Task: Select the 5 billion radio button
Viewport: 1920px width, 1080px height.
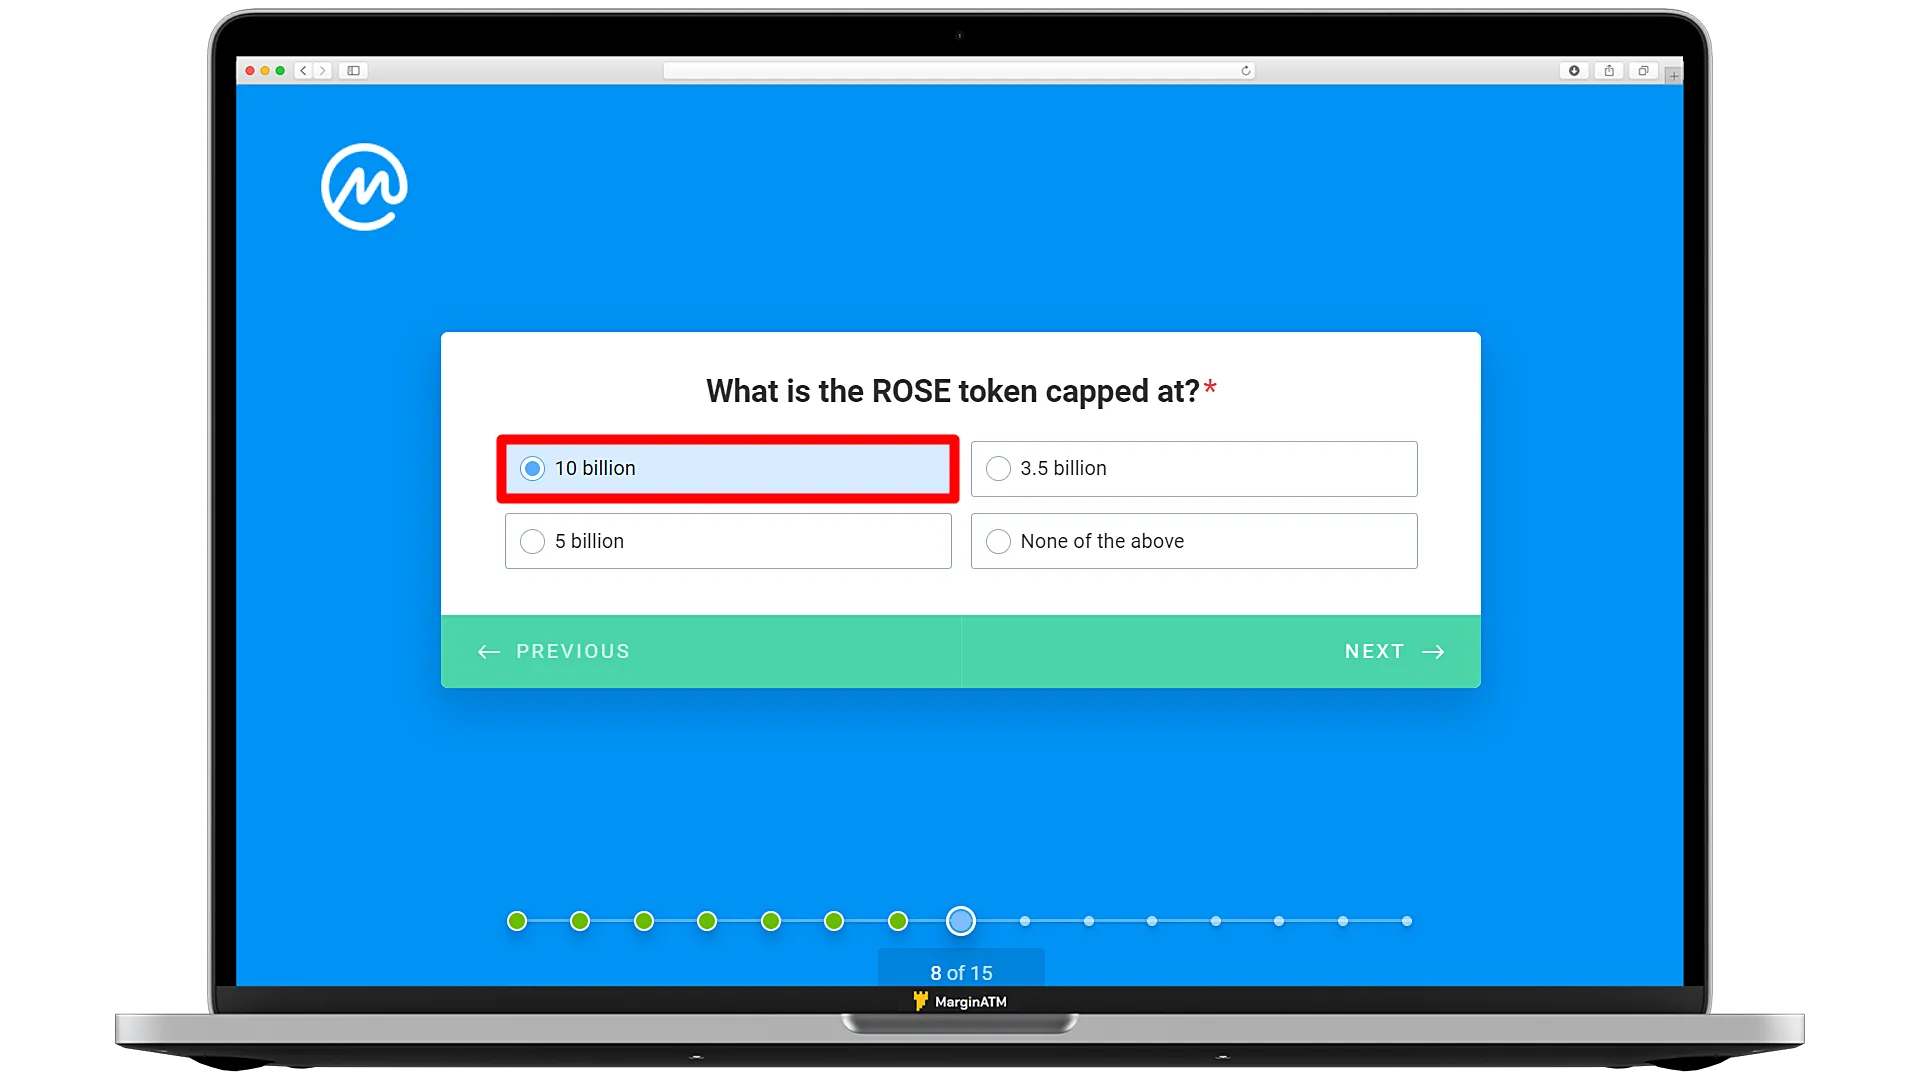Action: click(x=533, y=541)
